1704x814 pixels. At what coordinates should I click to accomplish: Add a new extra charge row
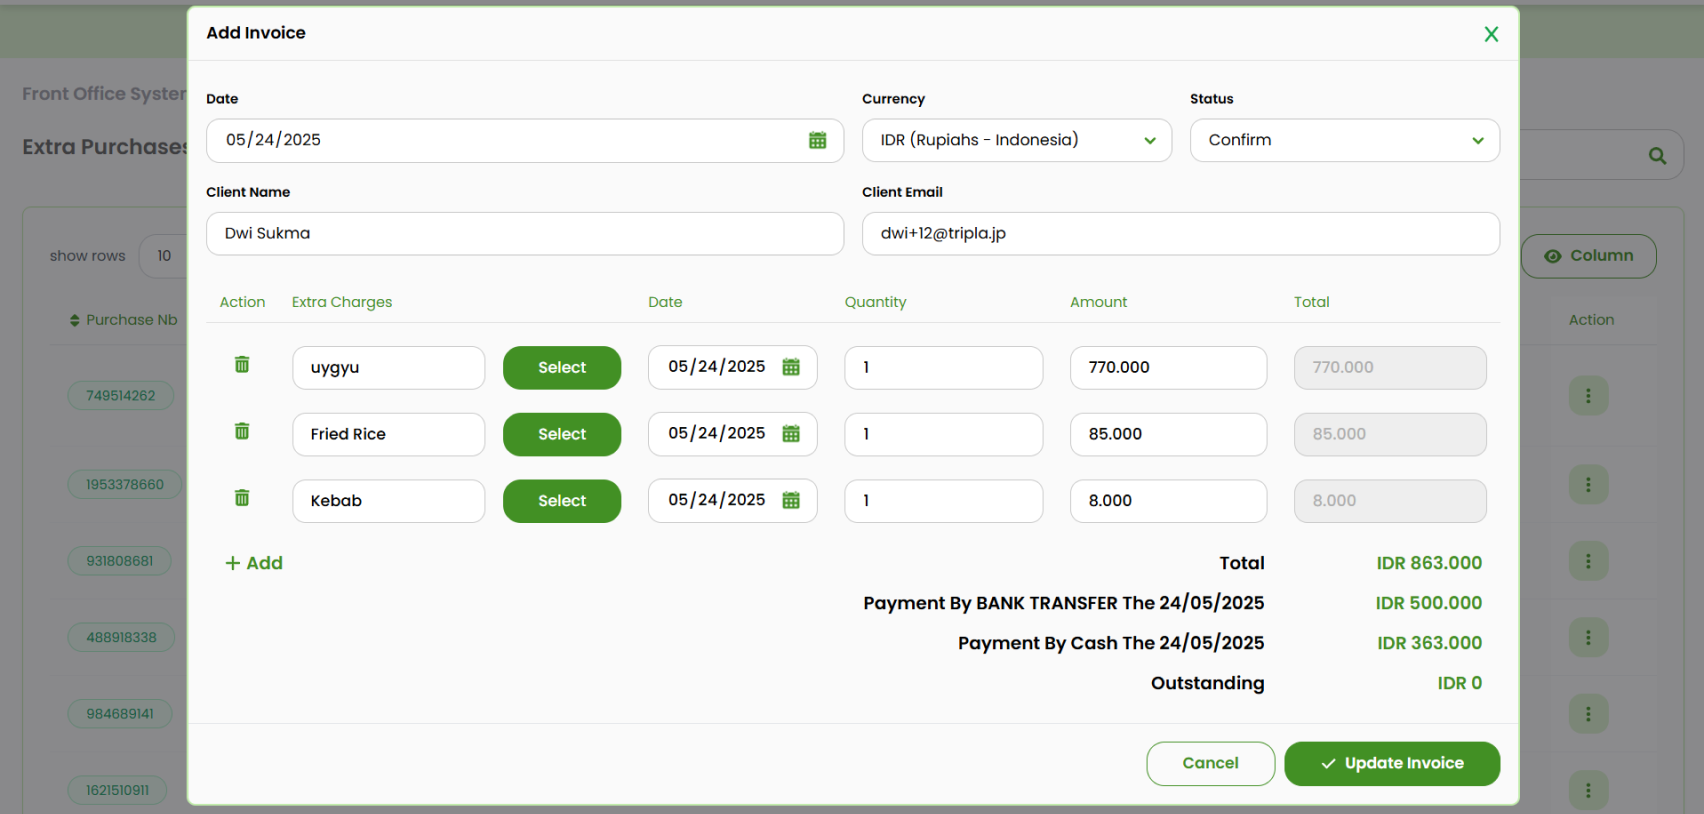(x=254, y=563)
